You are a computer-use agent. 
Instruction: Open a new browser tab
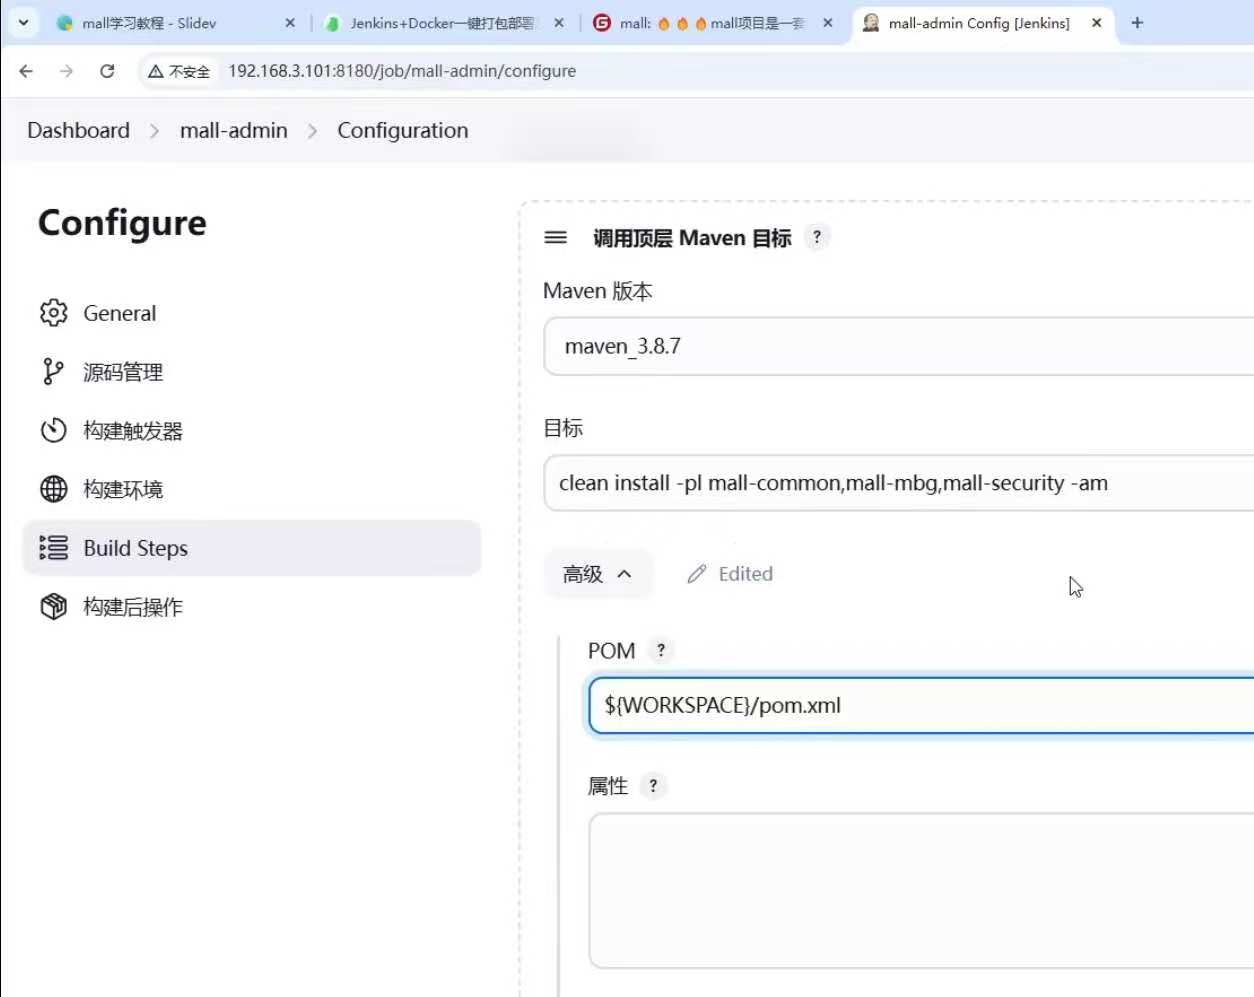click(x=1137, y=22)
